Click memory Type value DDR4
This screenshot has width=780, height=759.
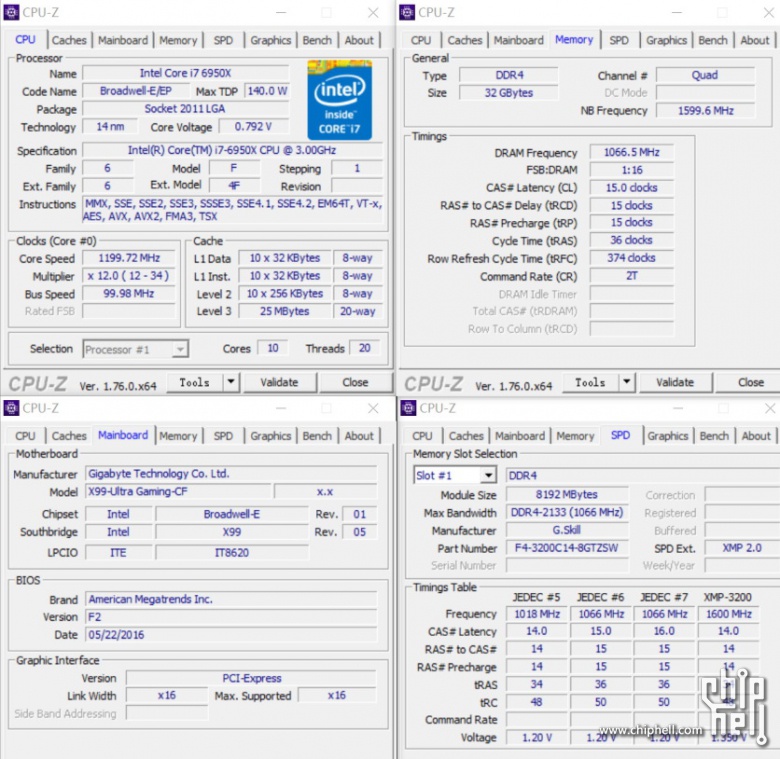(509, 75)
